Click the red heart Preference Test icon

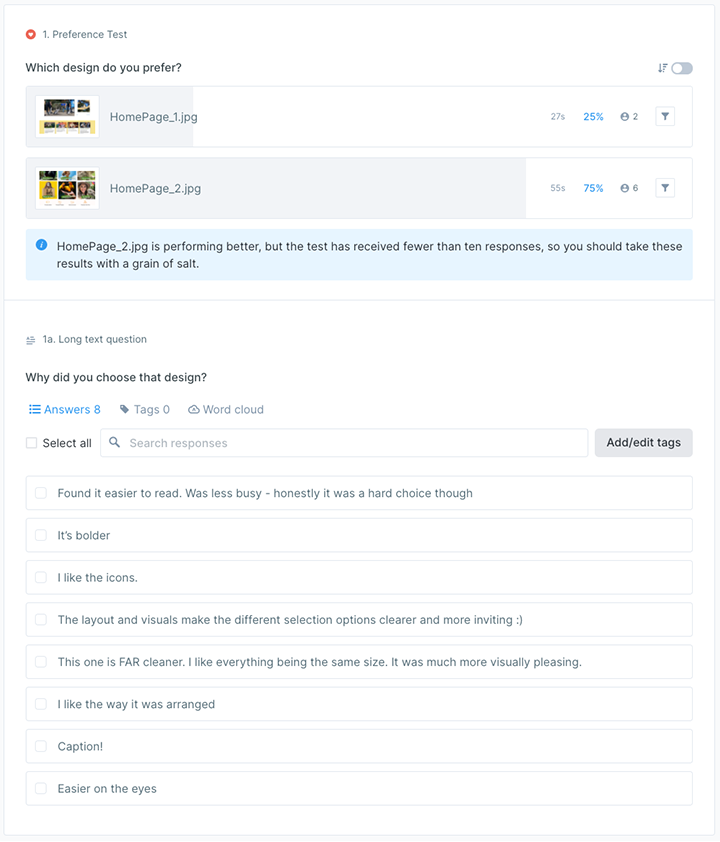pyautogui.click(x=31, y=34)
